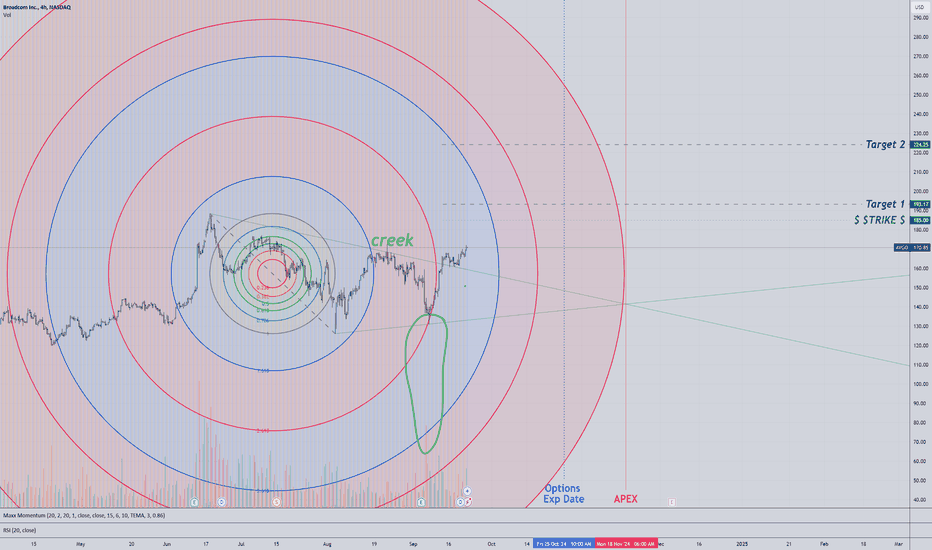This screenshot has height=550, width=932.
Task: Select the Maxx Momentum indicator legend
Action: click(84, 516)
